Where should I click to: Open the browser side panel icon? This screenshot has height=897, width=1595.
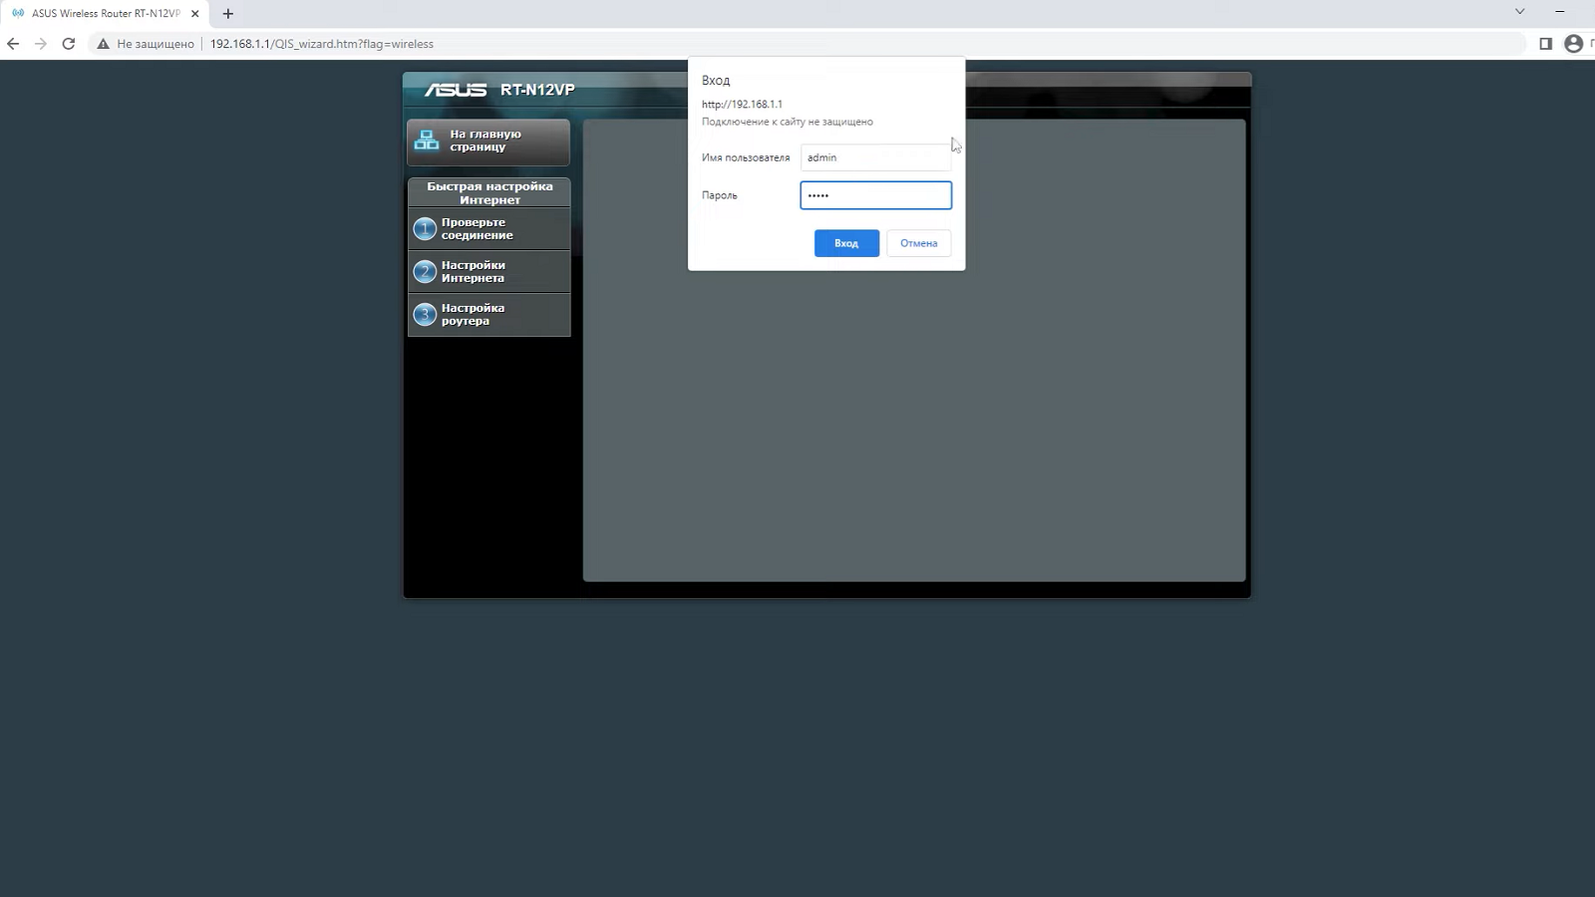pos(1545,44)
